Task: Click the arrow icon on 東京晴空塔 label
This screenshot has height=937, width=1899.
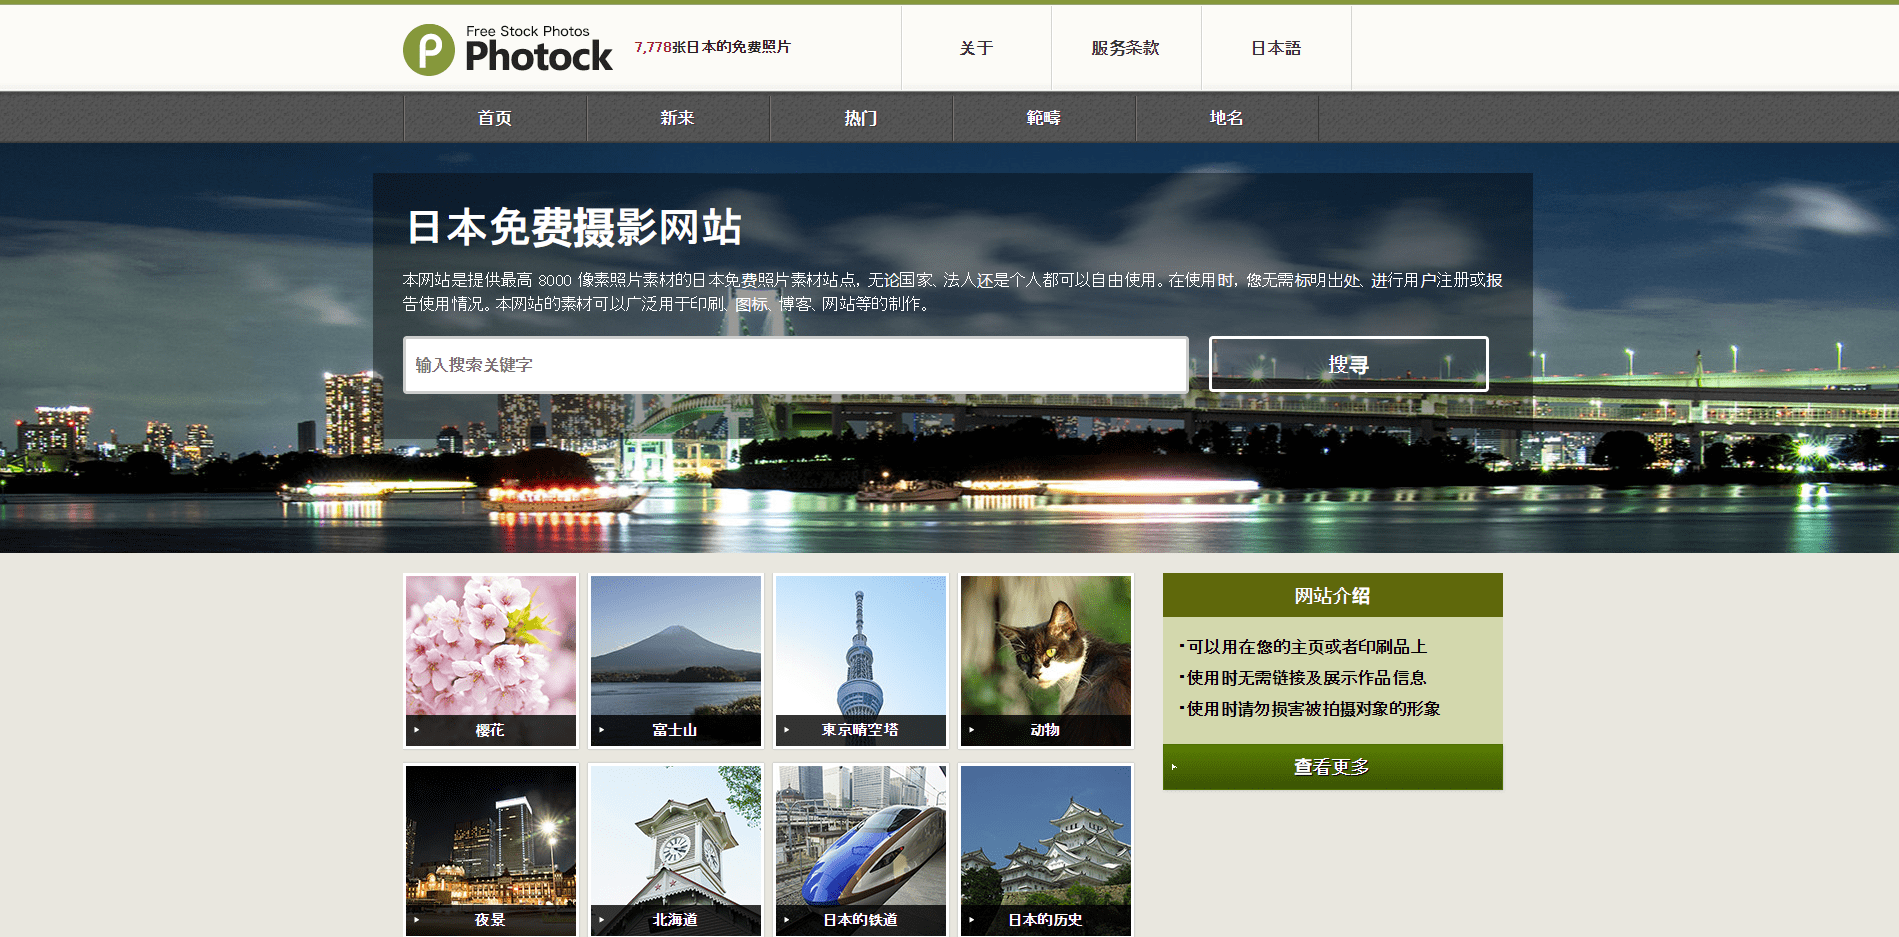Action: 787,730
